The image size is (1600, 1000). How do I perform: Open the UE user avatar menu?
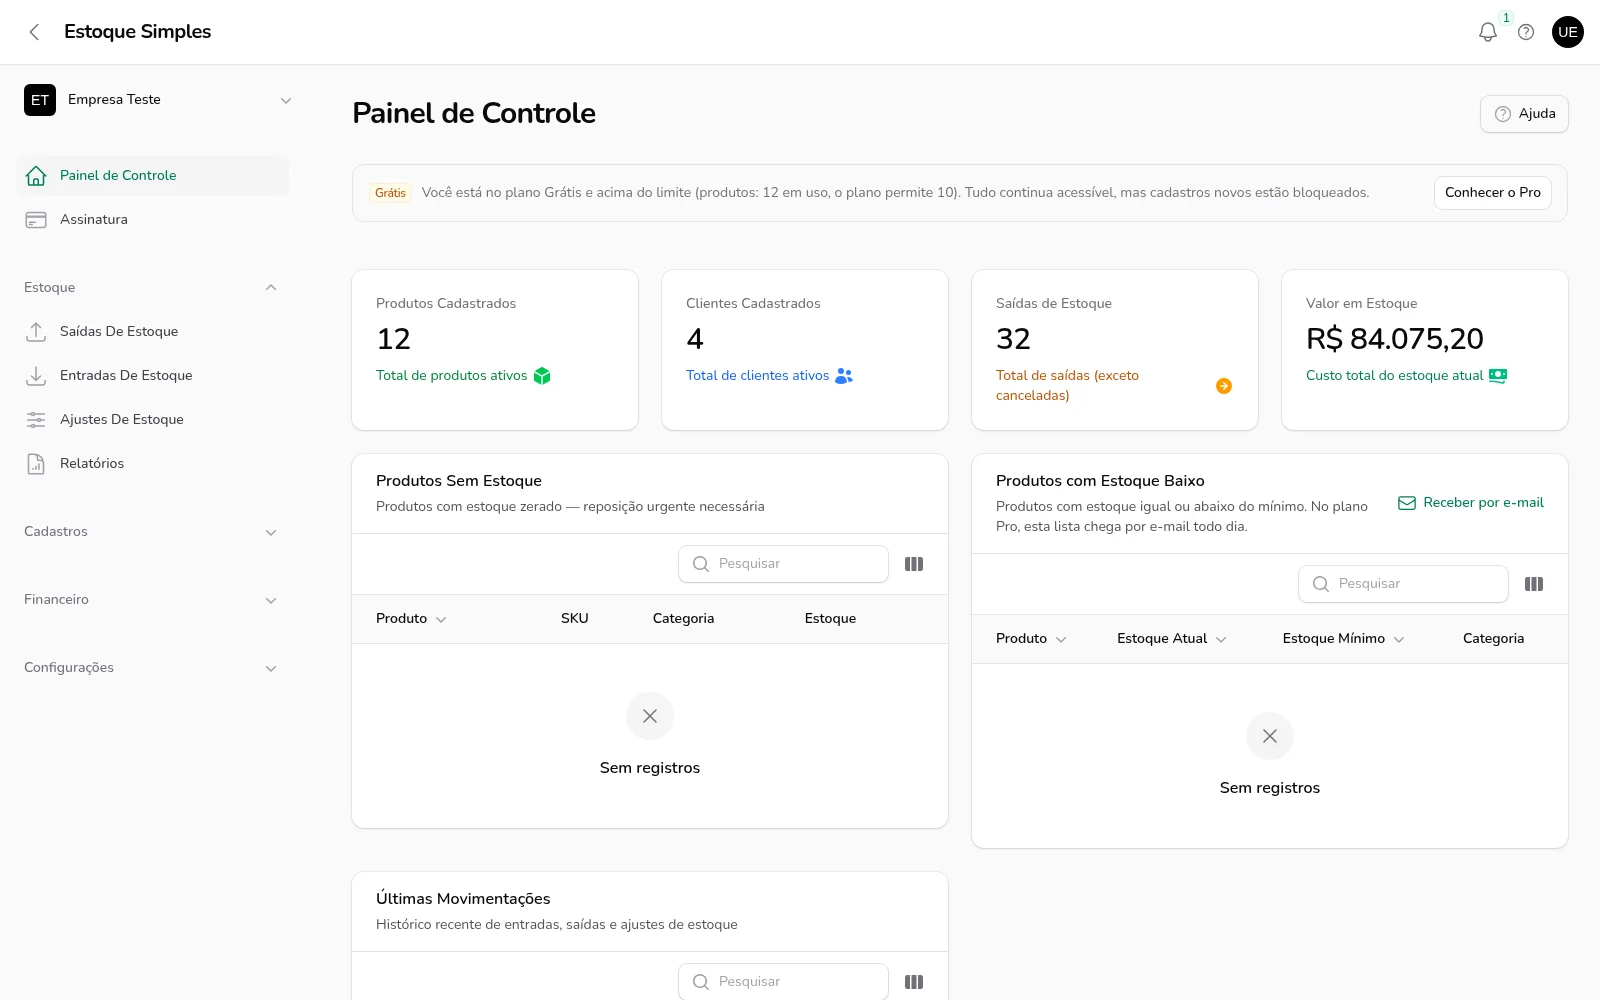1568,32
